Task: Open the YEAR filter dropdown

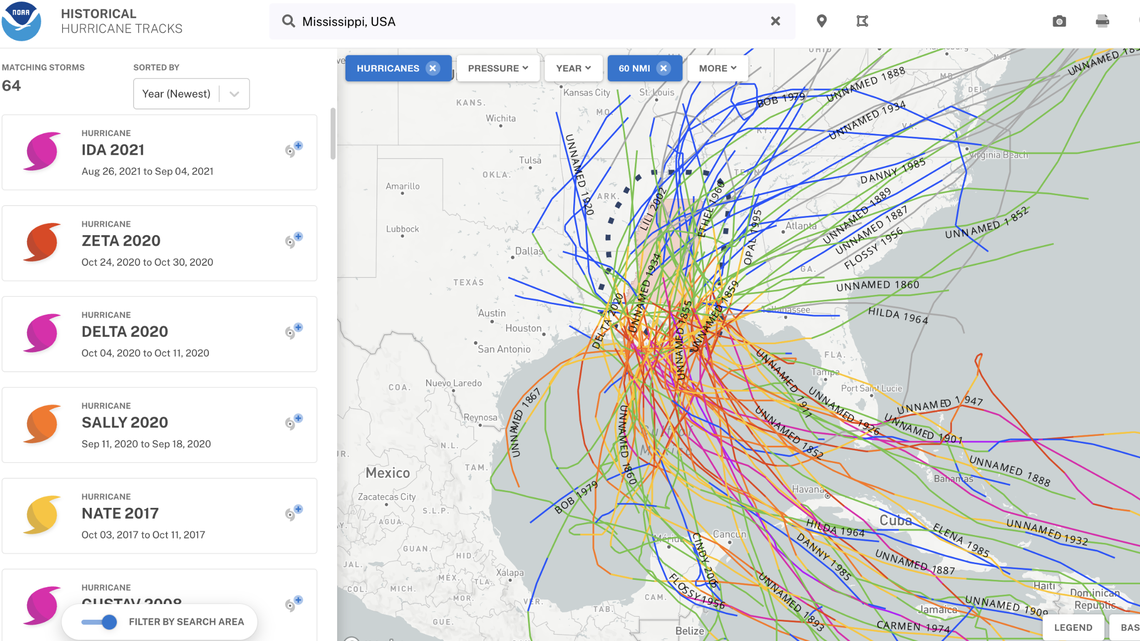Action: click(x=573, y=68)
